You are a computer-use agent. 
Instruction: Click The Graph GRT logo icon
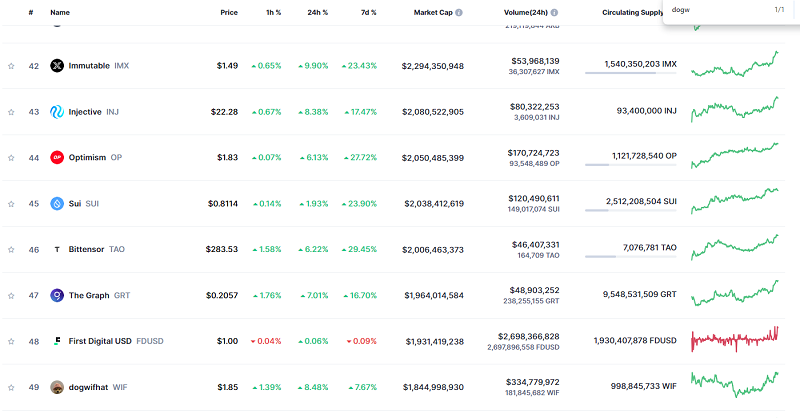pos(57,295)
